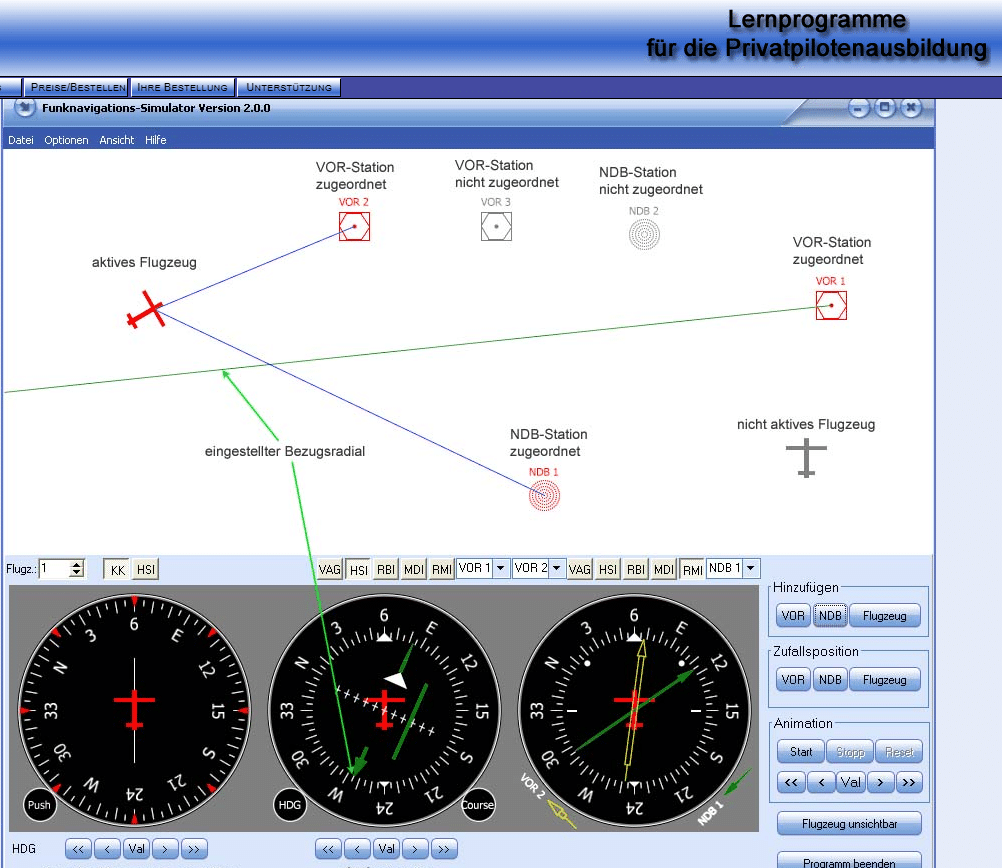Toggle KK compass display mode
Viewport: 1002px width, 868px height.
pyautogui.click(x=118, y=569)
